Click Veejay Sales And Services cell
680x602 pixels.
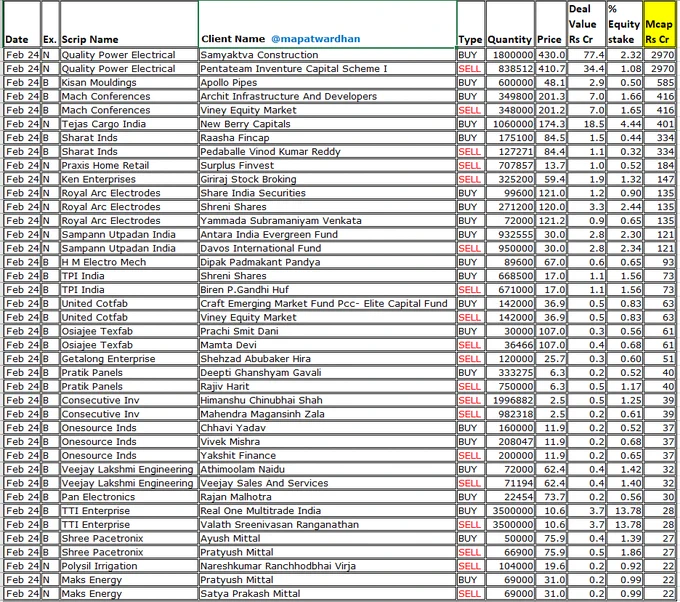(327, 483)
